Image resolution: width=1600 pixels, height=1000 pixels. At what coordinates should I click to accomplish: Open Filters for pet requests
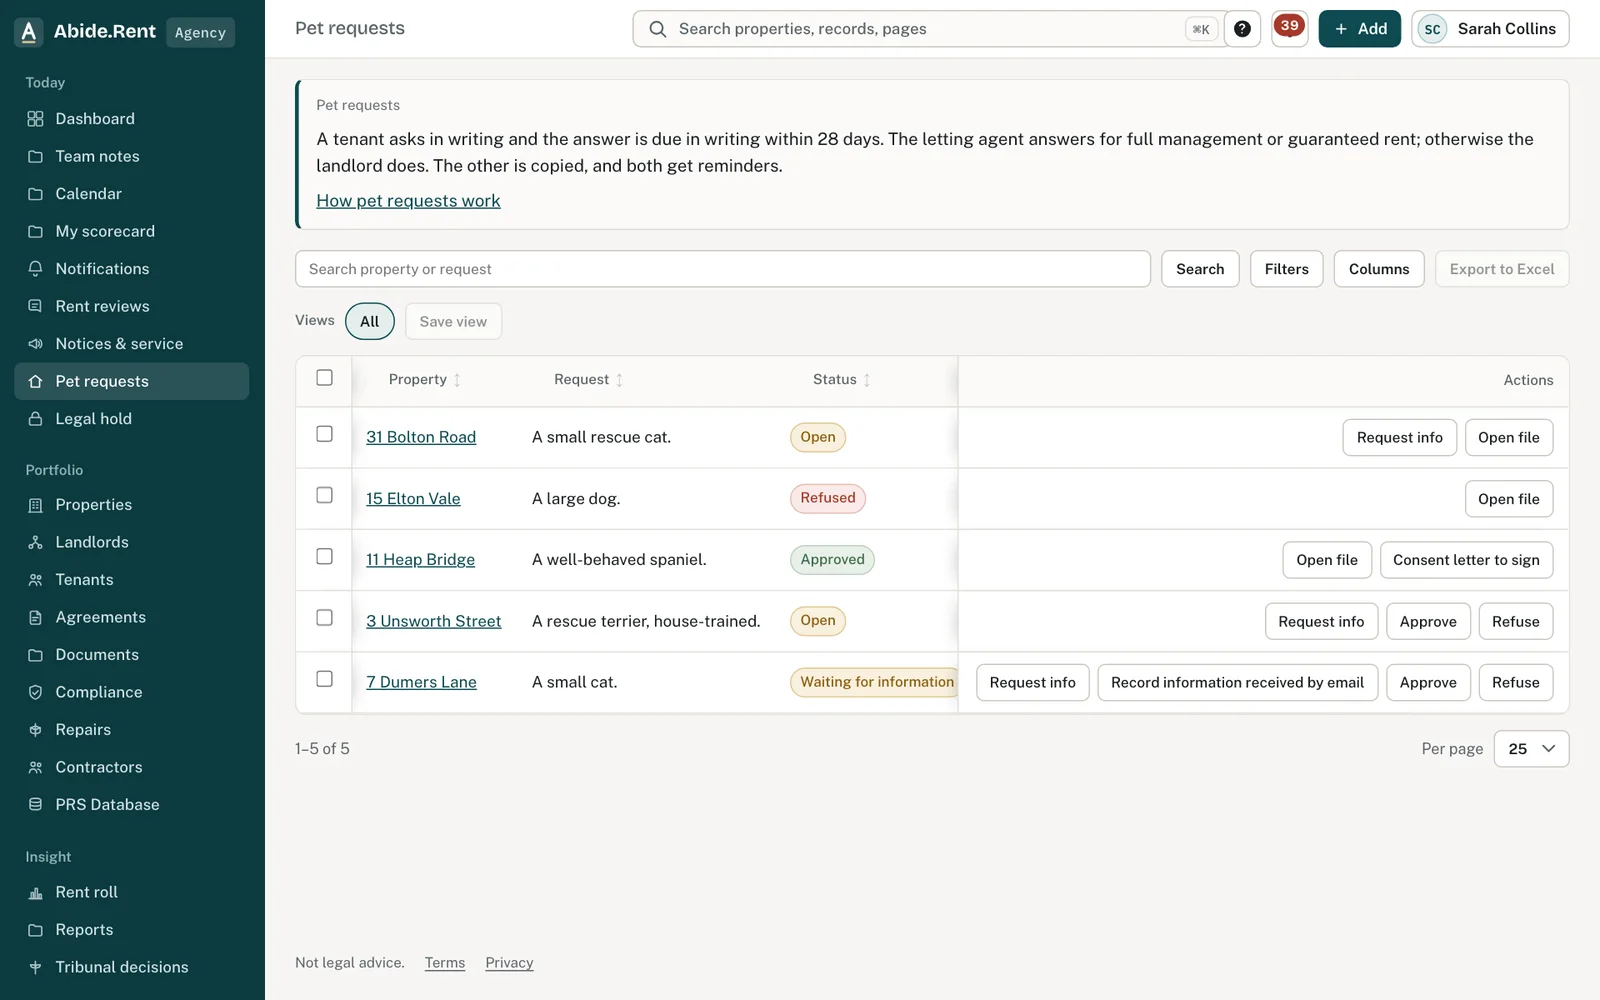point(1286,269)
